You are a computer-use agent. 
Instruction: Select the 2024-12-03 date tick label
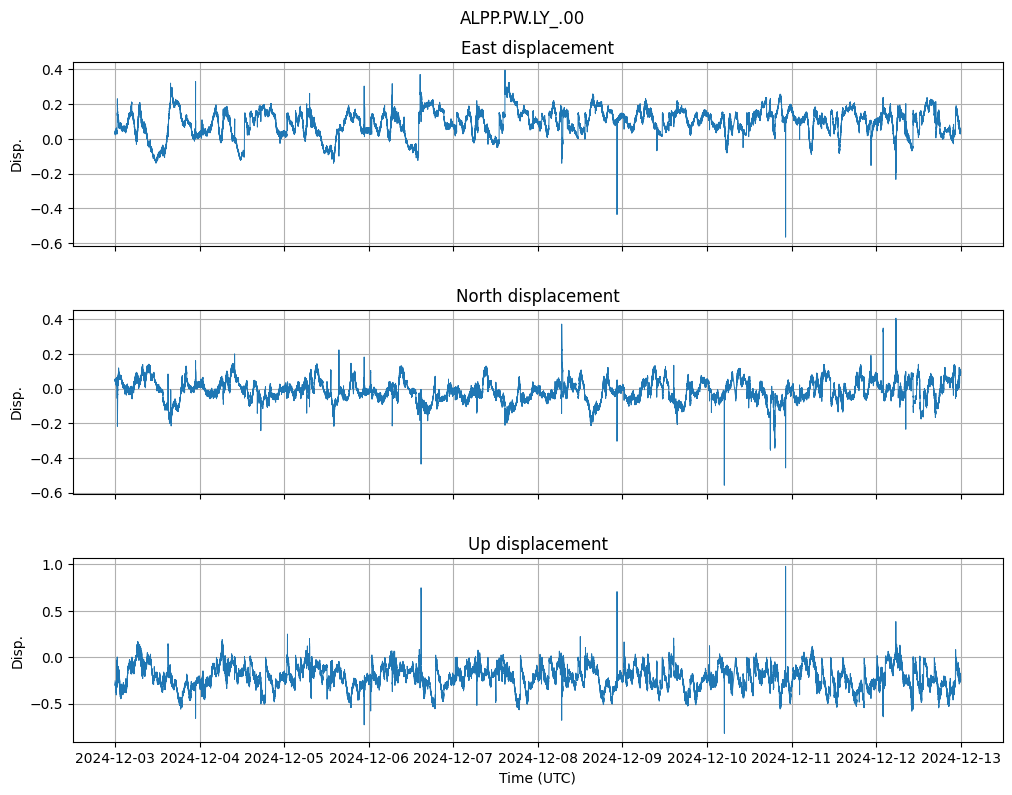click(115, 759)
